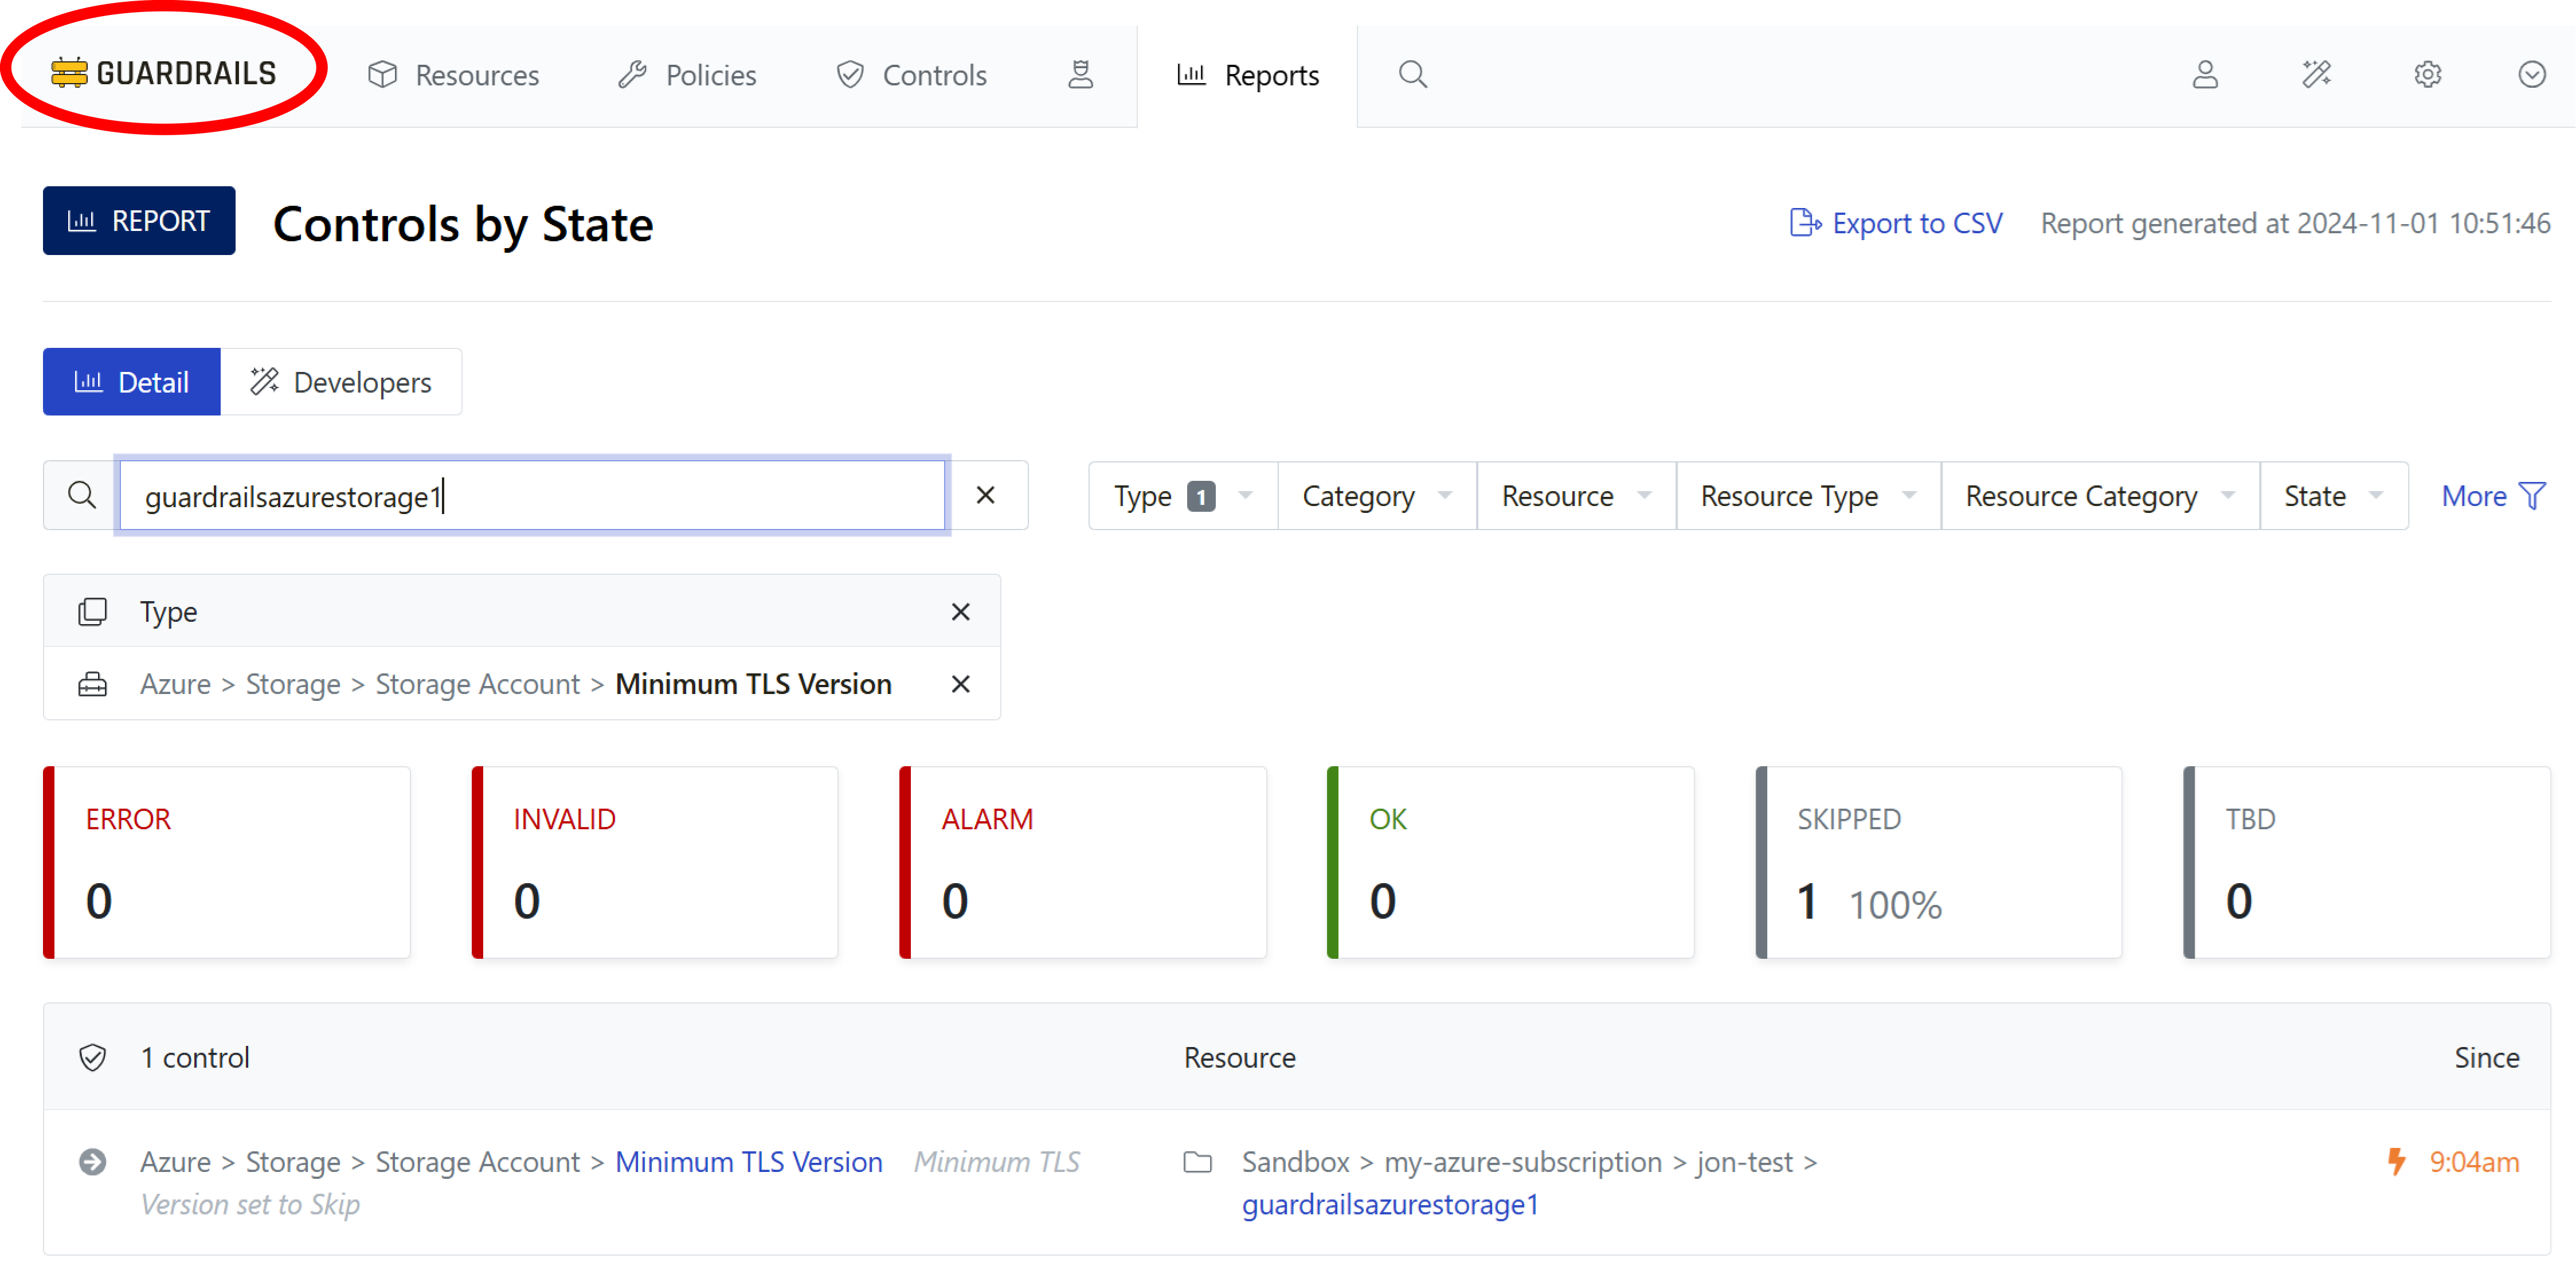
Task: Open the user profile icon
Action: click(x=2205, y=75)
